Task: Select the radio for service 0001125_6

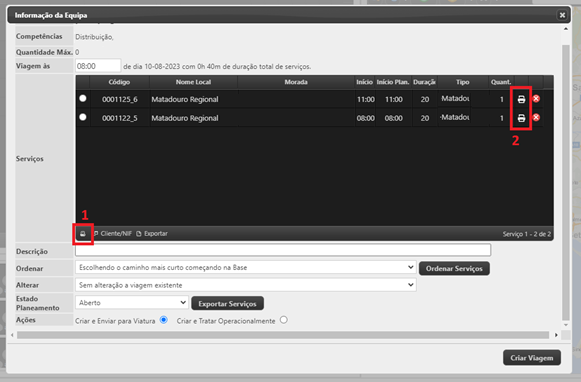Action: [x=83, y=99]
